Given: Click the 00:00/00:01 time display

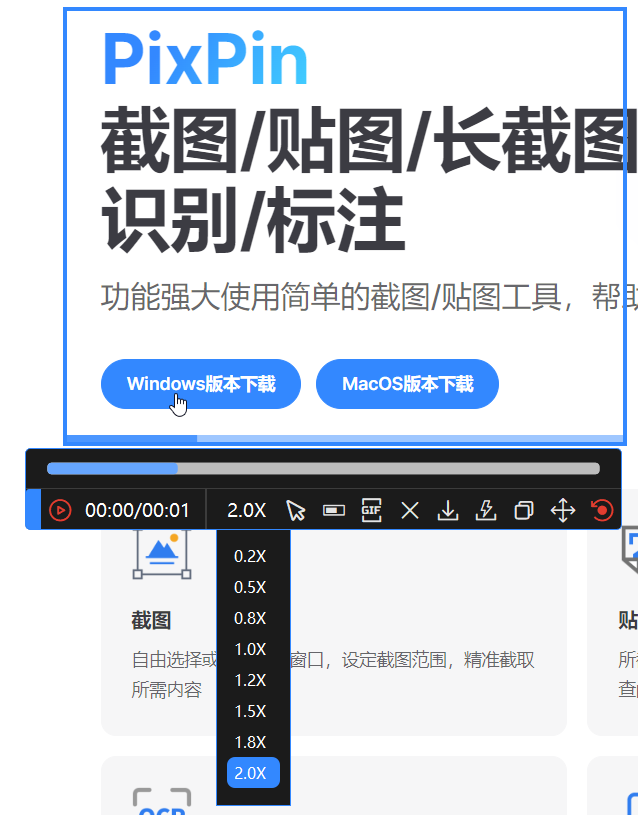Looking at the screenshot, I should (137, 510).
